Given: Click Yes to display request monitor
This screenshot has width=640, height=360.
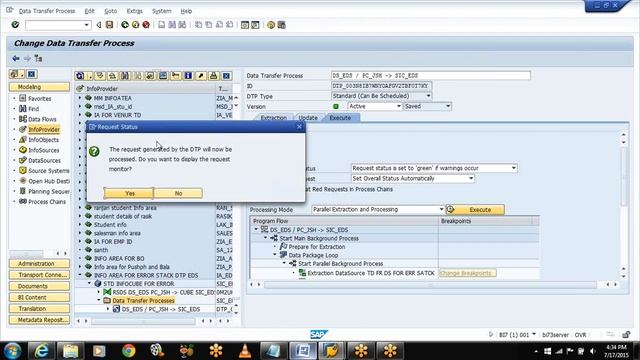Looking at the screenshot, I should (129, 193).
